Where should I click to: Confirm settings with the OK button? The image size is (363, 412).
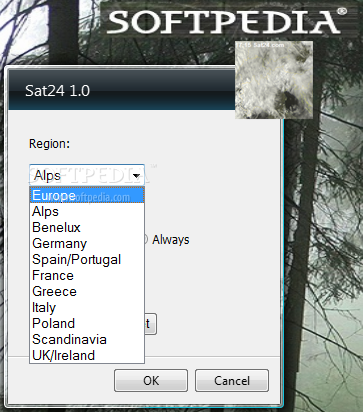[x=151, y=380]
